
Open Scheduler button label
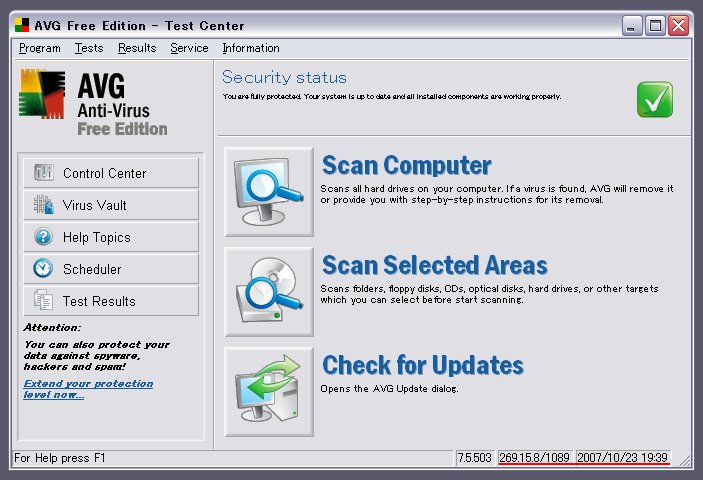tap(92, 269)
